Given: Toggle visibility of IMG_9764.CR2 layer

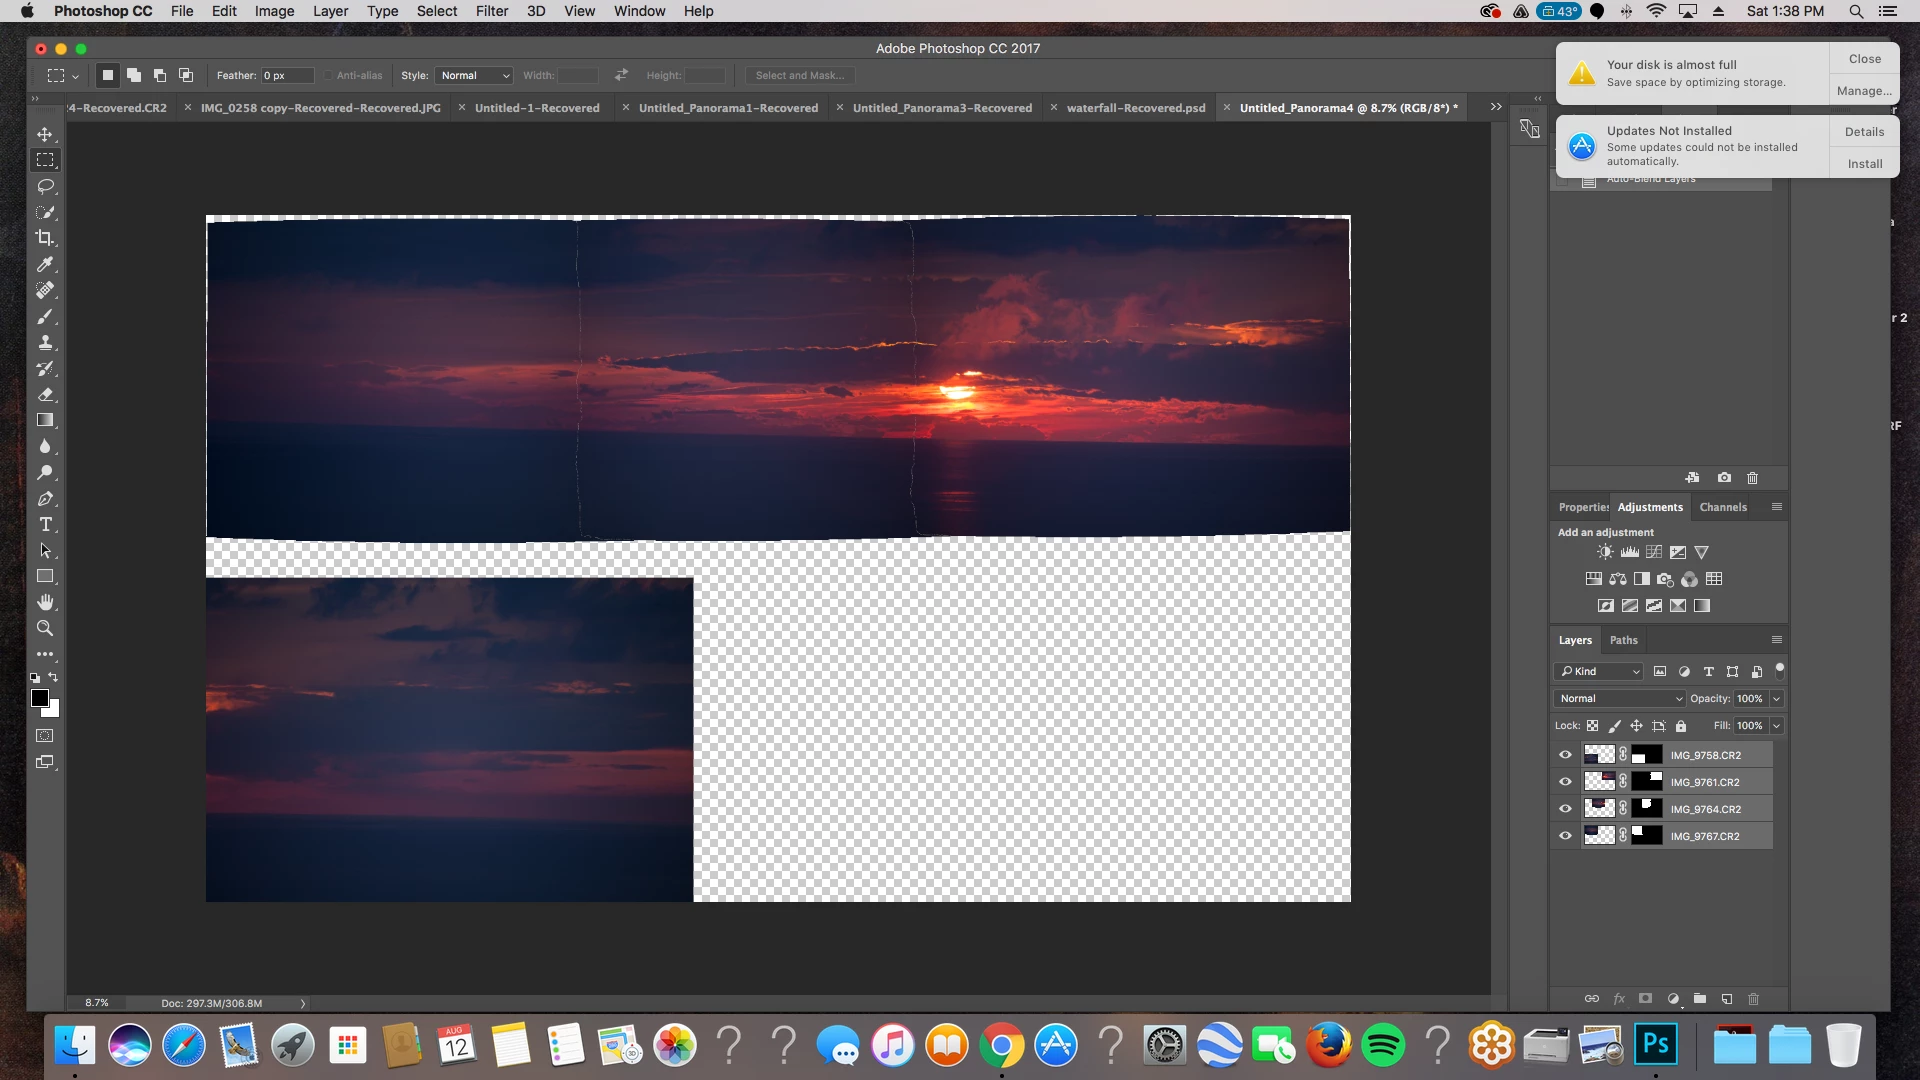Looking at the screenshot, I should (1565, 809).
